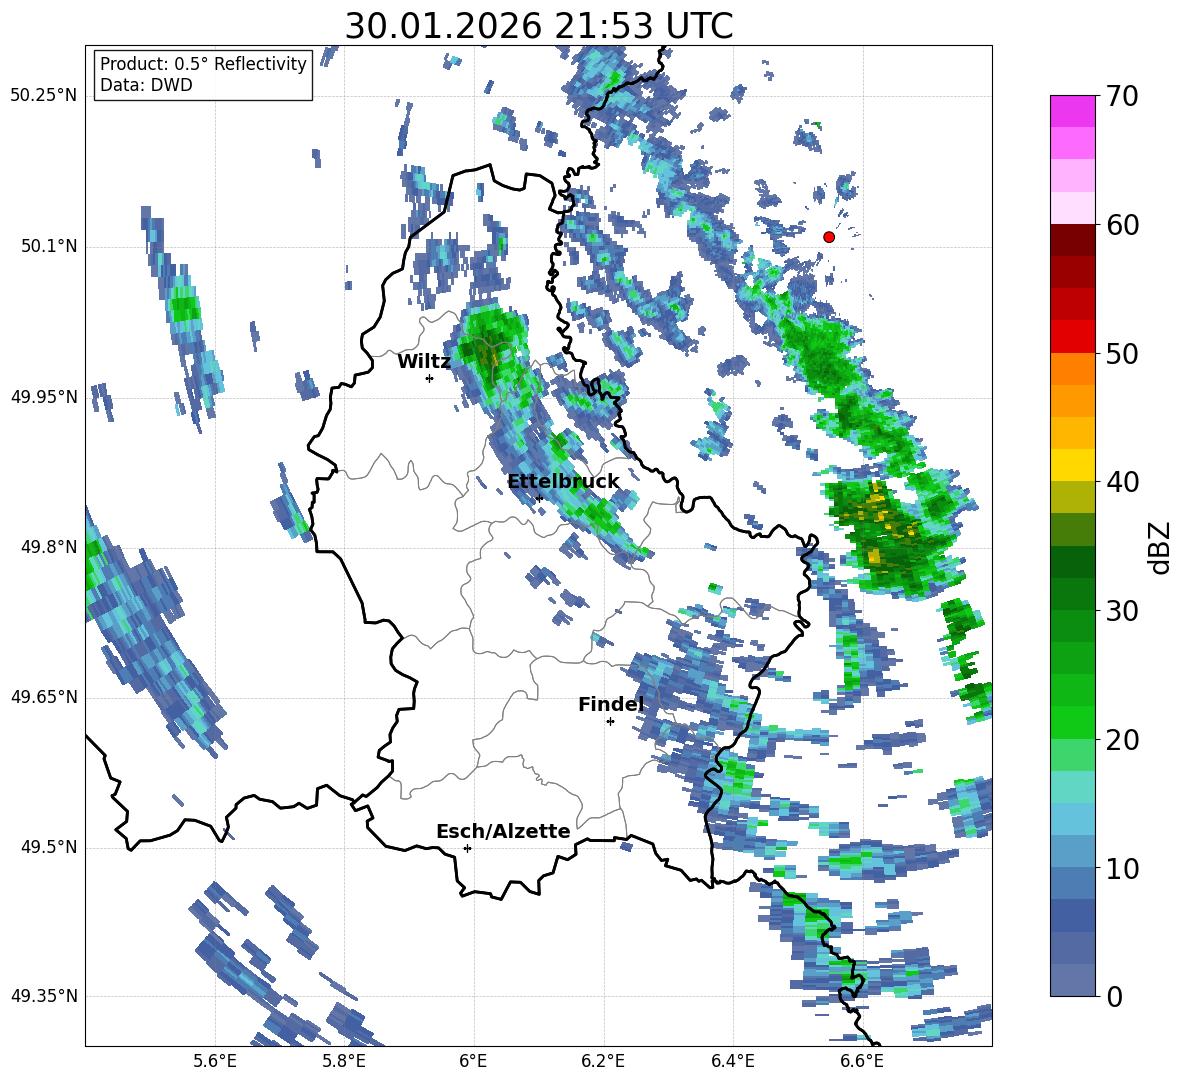Click the 30 colorbar tick label
Screen dimensions: 1184x1081
click(1121, 611)
